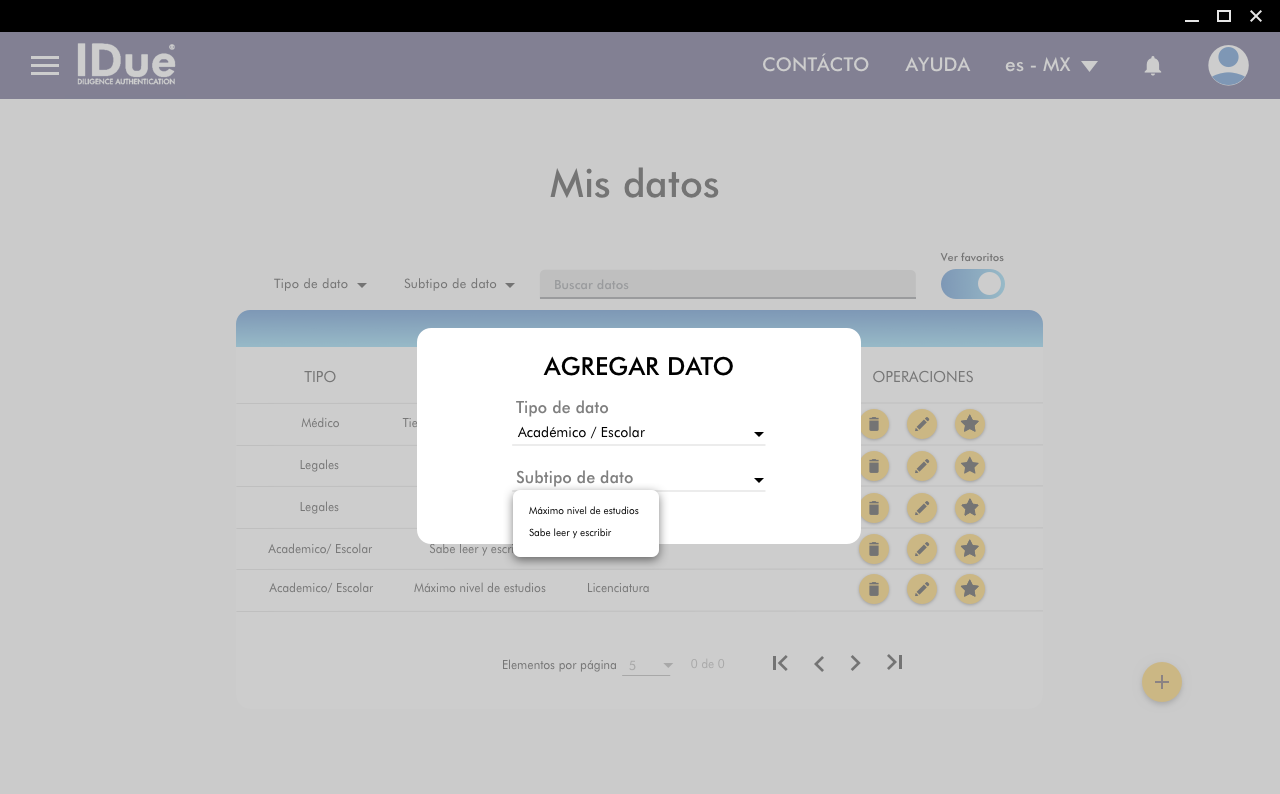Viewport: 1280px width, 794px height.
Task: Edit the Licenciatura row with pencil icon
Action: click(922, 589)
